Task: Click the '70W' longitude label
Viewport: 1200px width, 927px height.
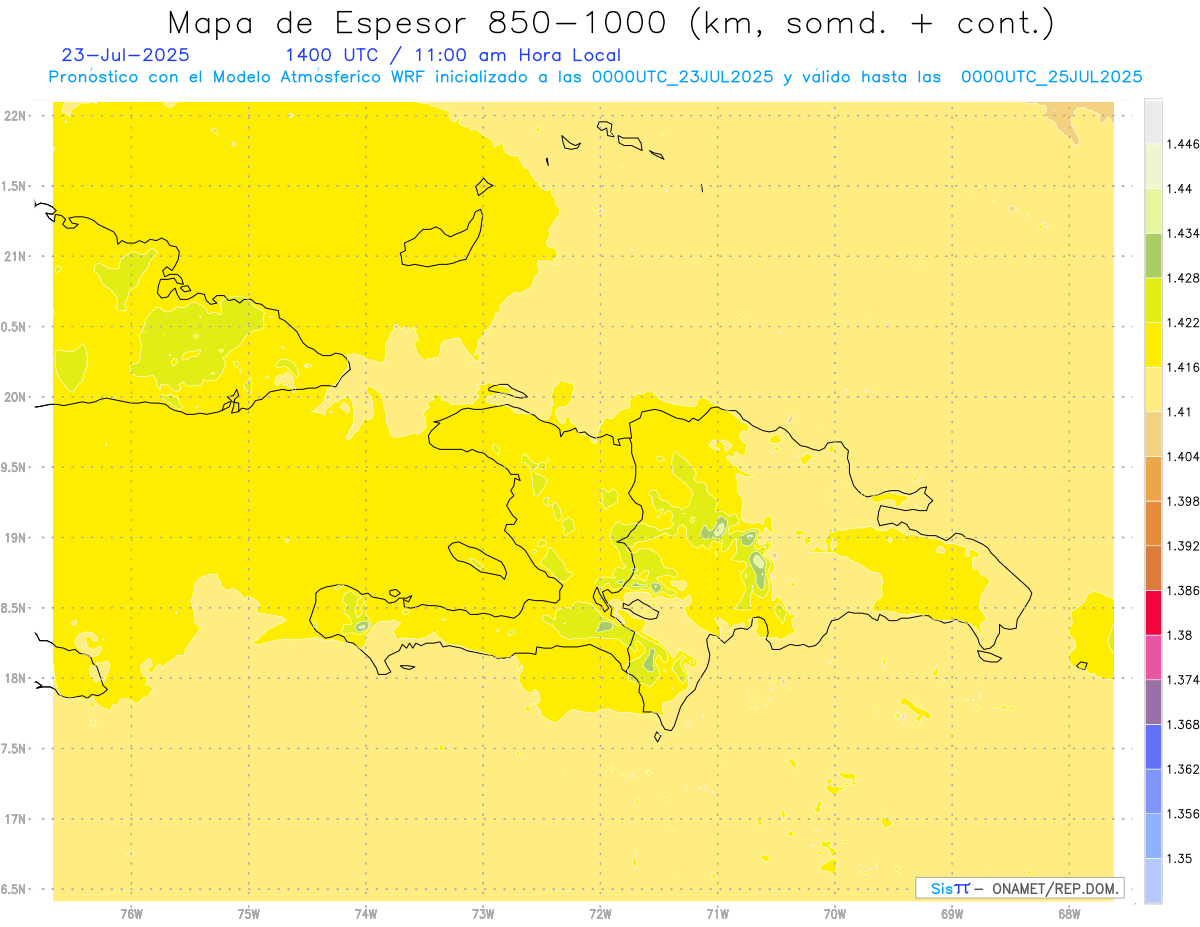Action: pyautogui.click(x=835, y=914)
